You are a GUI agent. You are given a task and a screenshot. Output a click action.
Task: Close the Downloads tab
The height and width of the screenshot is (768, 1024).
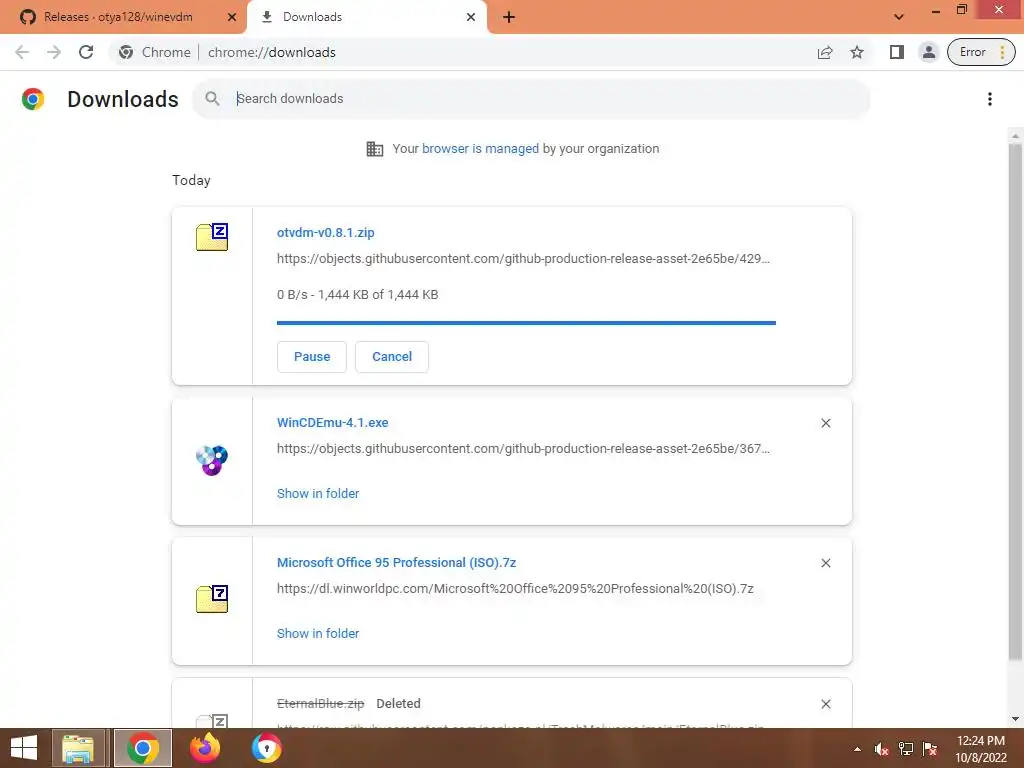471,17
